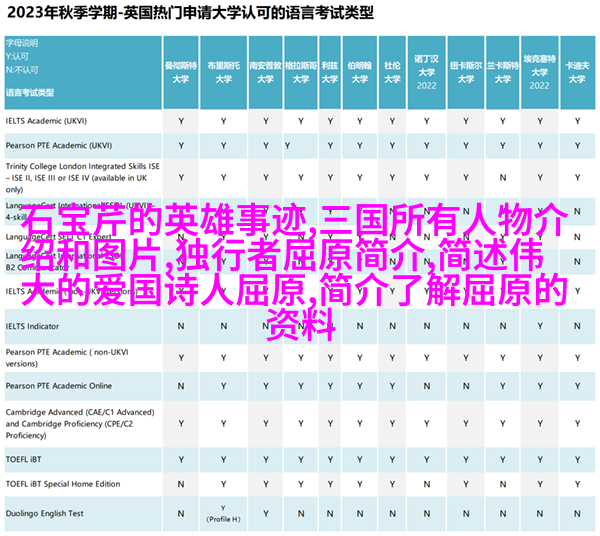Click the 诺丁汉大学 2022 column header
Screen dimensions: 600x536
[x=426, y=72]
